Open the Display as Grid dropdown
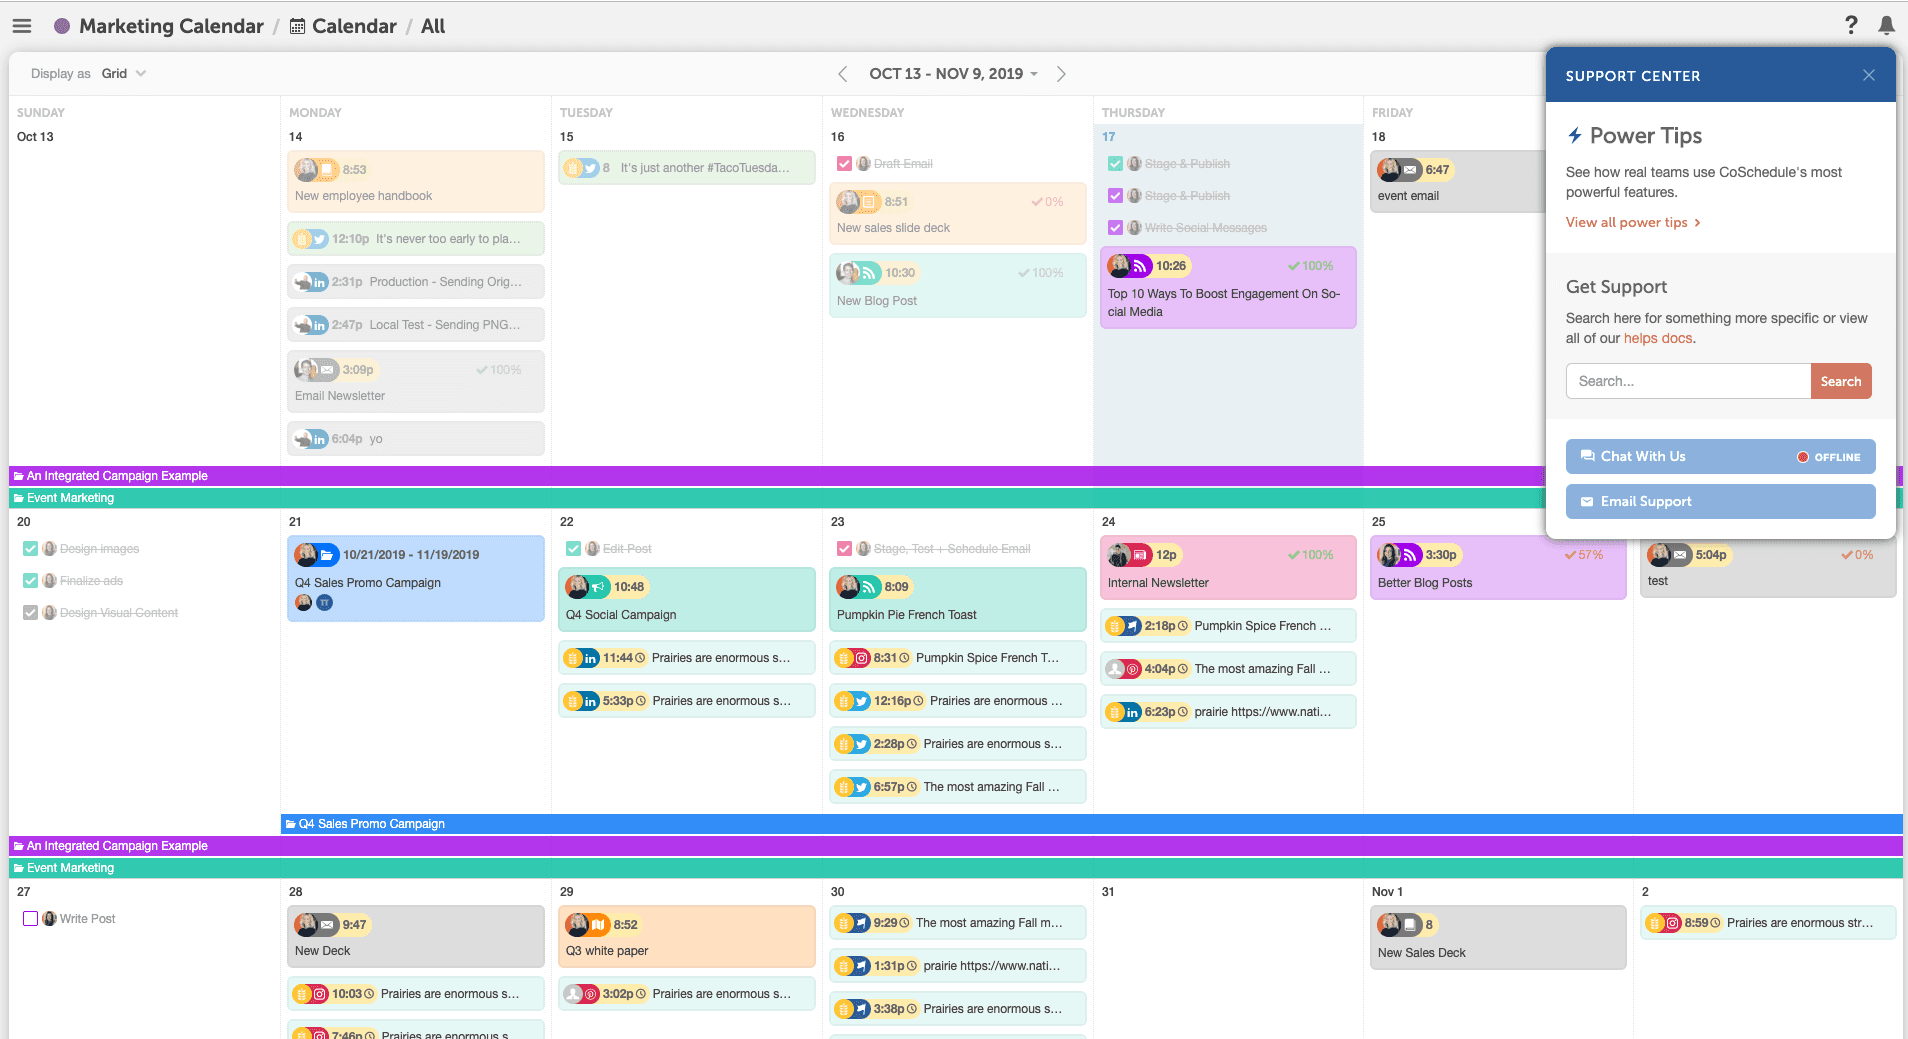The image size is (1908, 1039). (124, 74)
